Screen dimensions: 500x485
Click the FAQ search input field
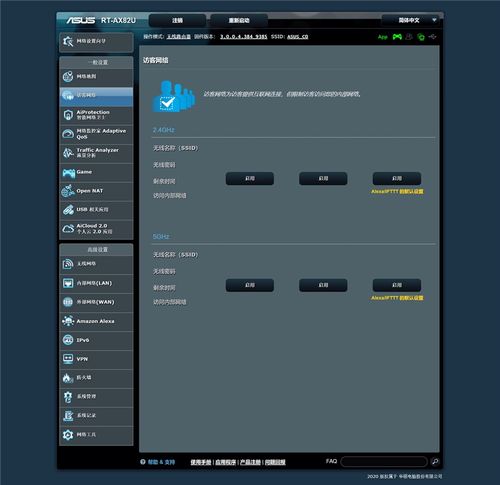tap(384, 462)
